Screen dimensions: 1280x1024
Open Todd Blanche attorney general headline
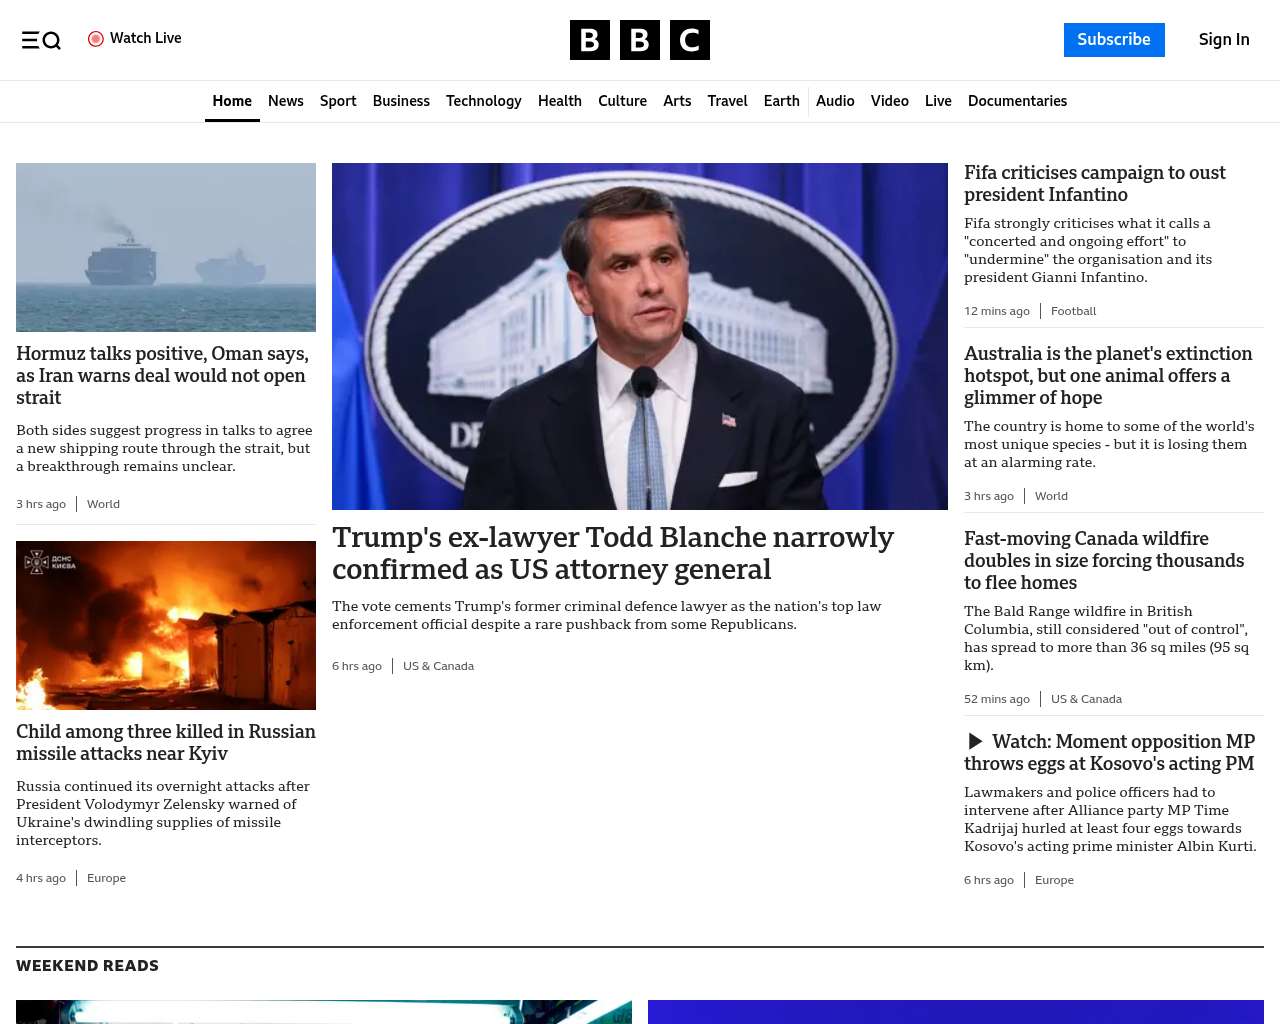[x=613, y=553]
